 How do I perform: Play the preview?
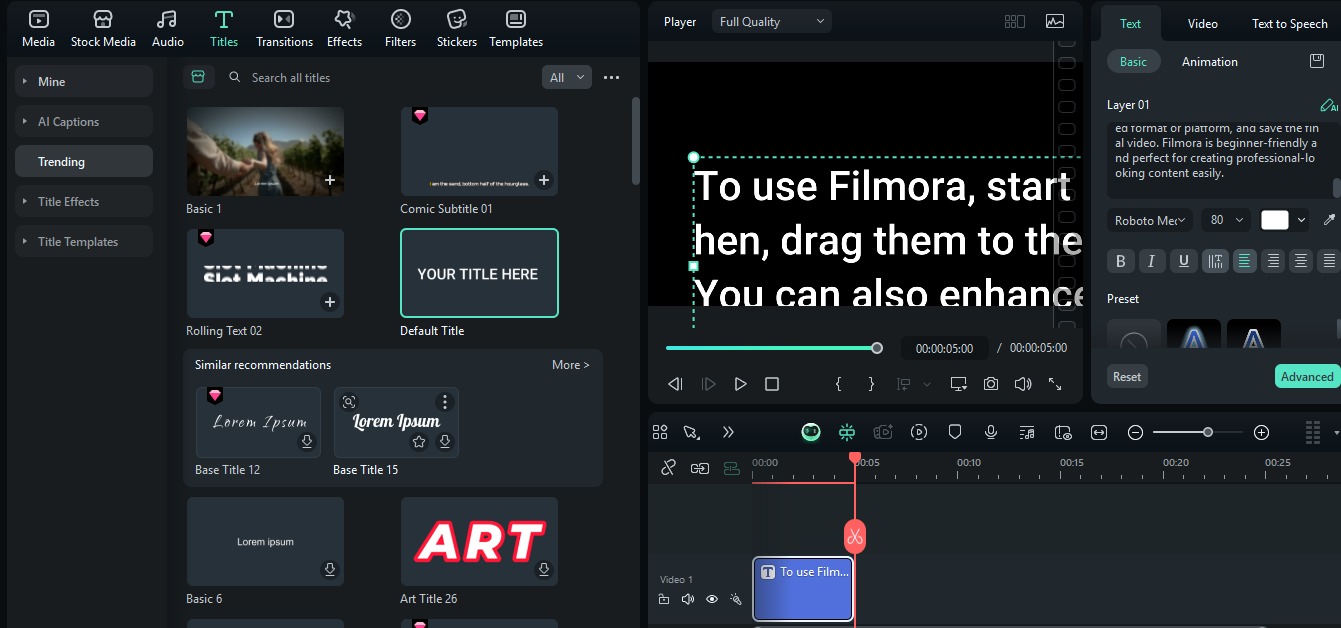click(740, 384)
